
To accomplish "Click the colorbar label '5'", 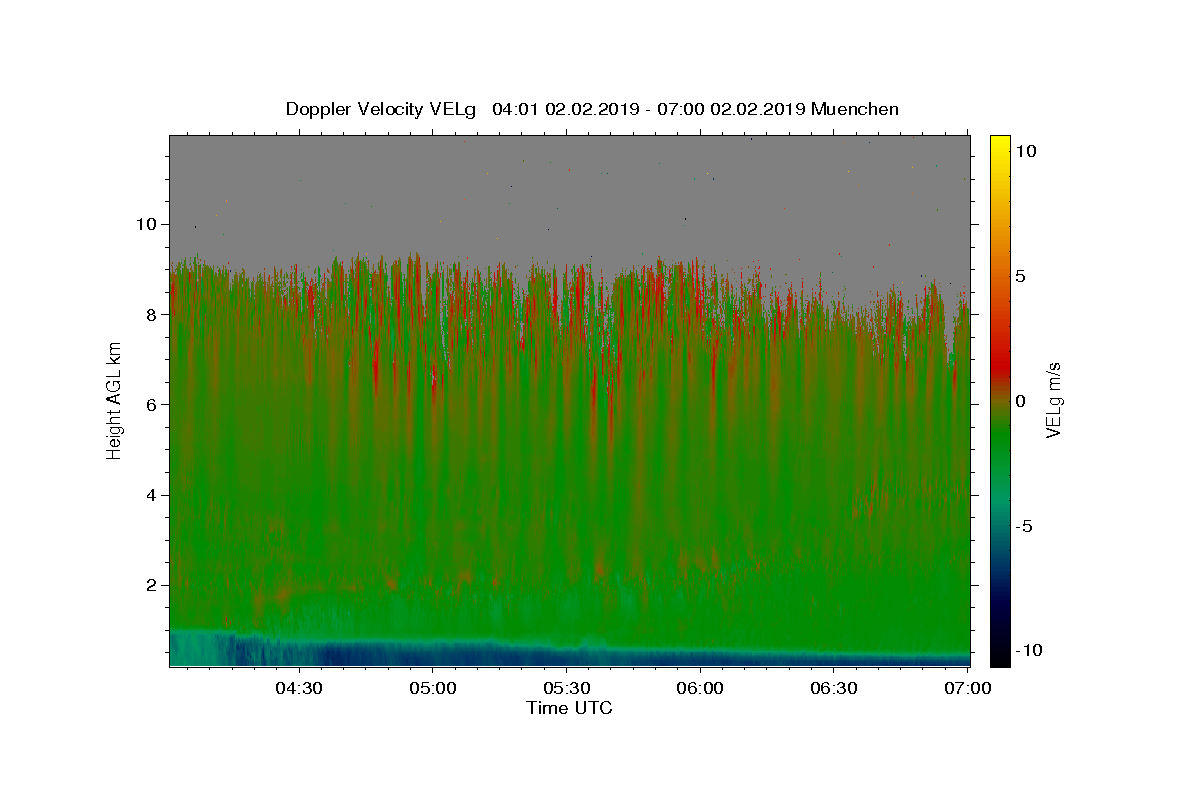I will [1019, 276].
